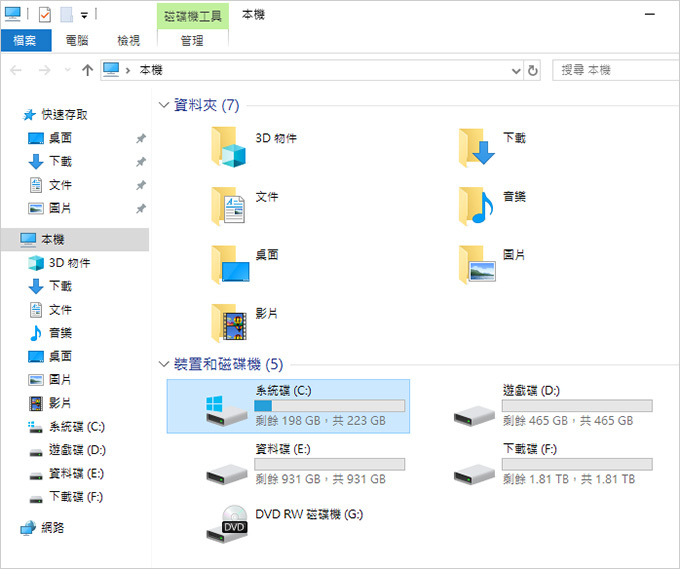The image size is (680, 569).
Task: Unpin 下載 using its pin icon
Action: [141, 162]
